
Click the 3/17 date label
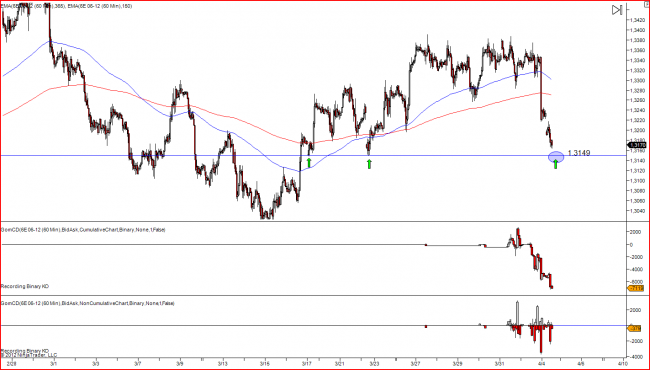coord(307,362)
